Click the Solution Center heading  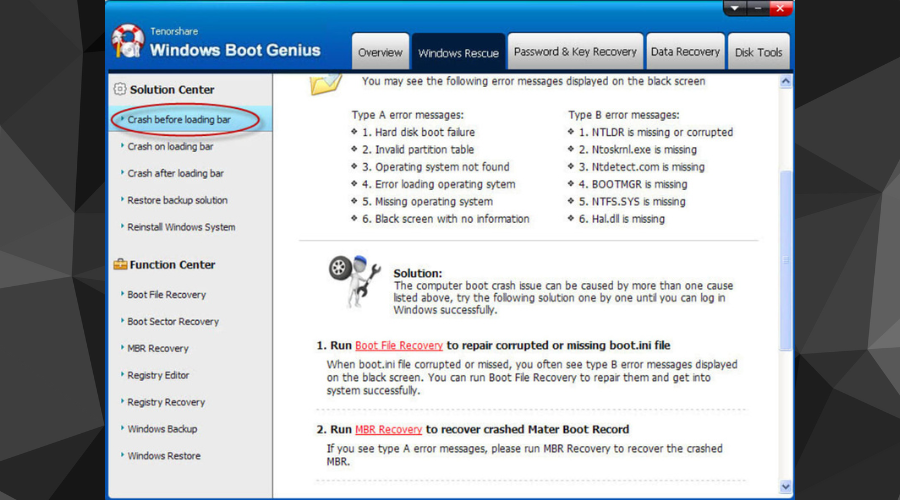(172, 90)
